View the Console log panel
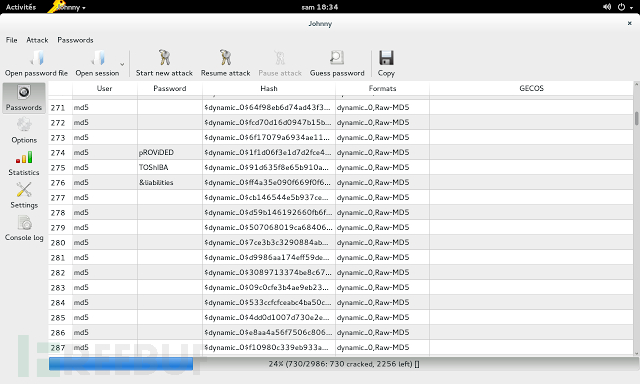Viewport: 640px width, 384px height. [24, 228]
